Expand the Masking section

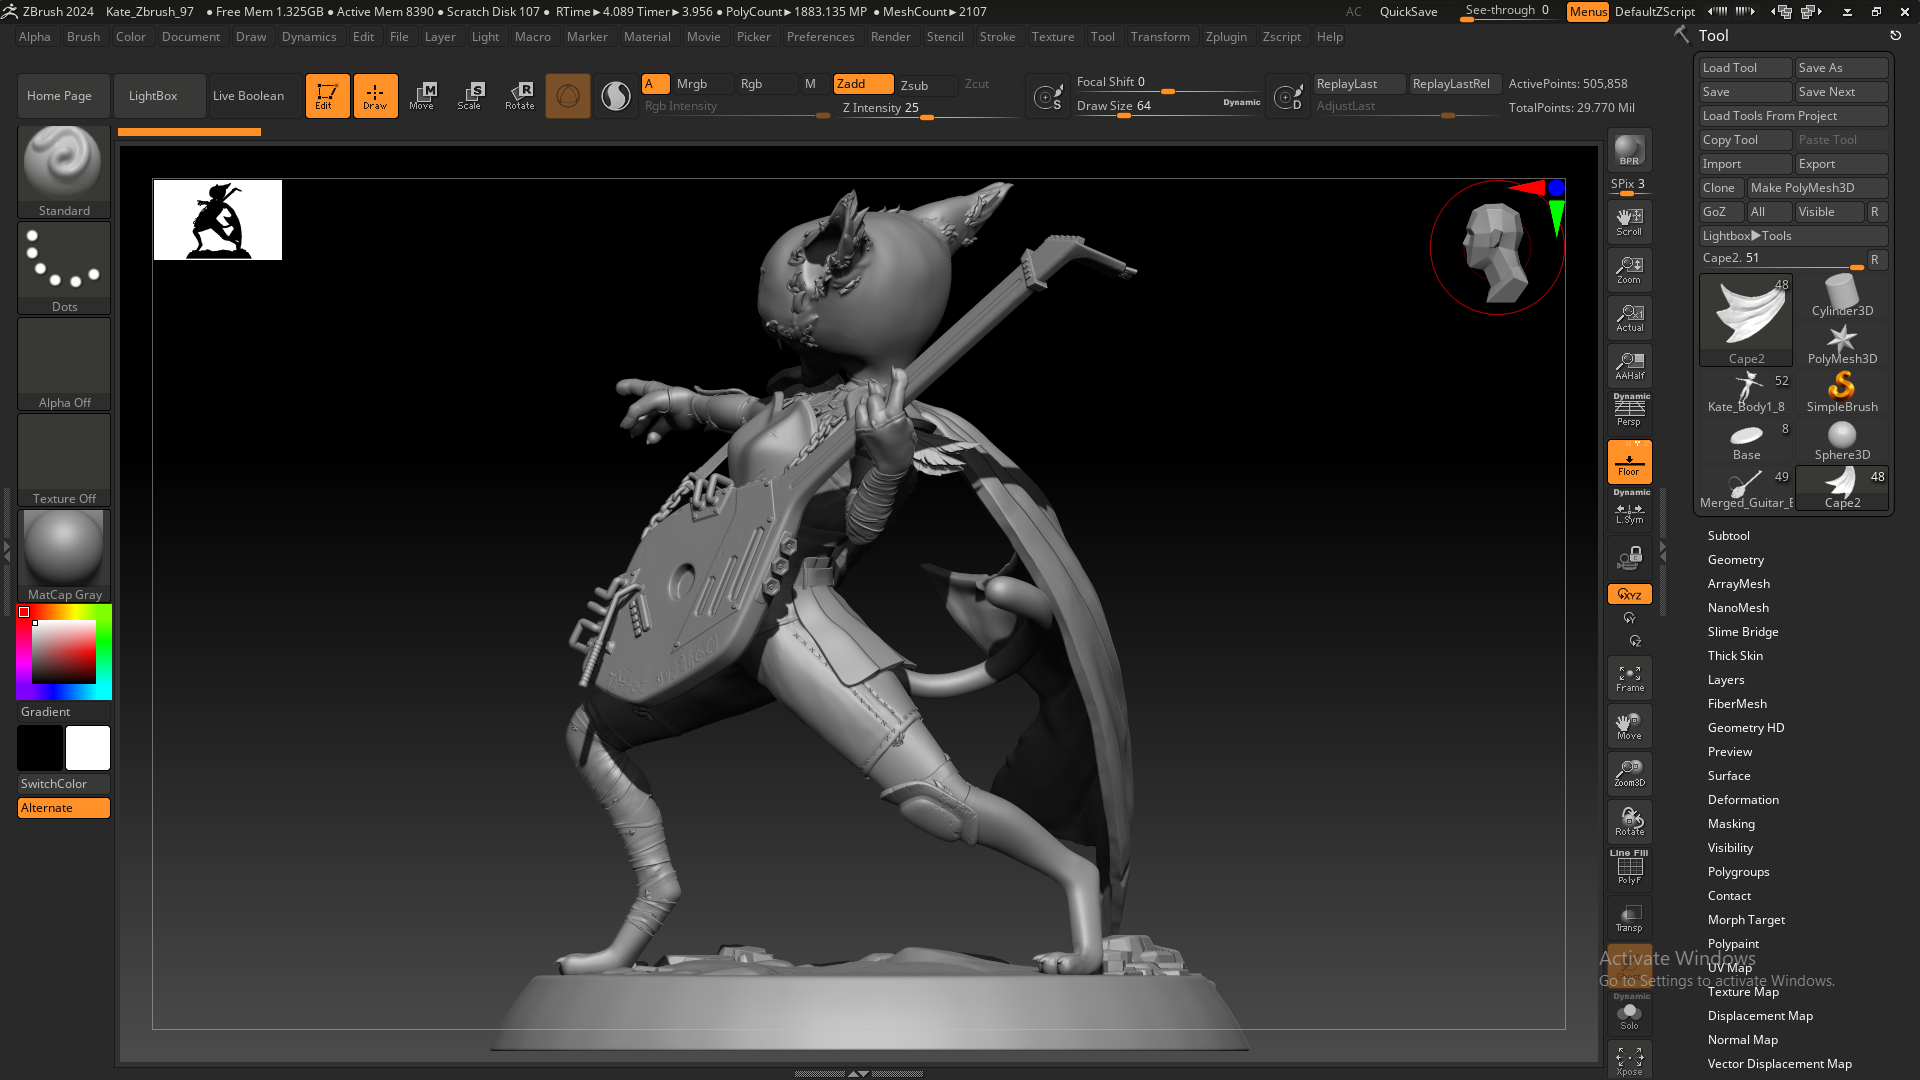[1731, 824]
